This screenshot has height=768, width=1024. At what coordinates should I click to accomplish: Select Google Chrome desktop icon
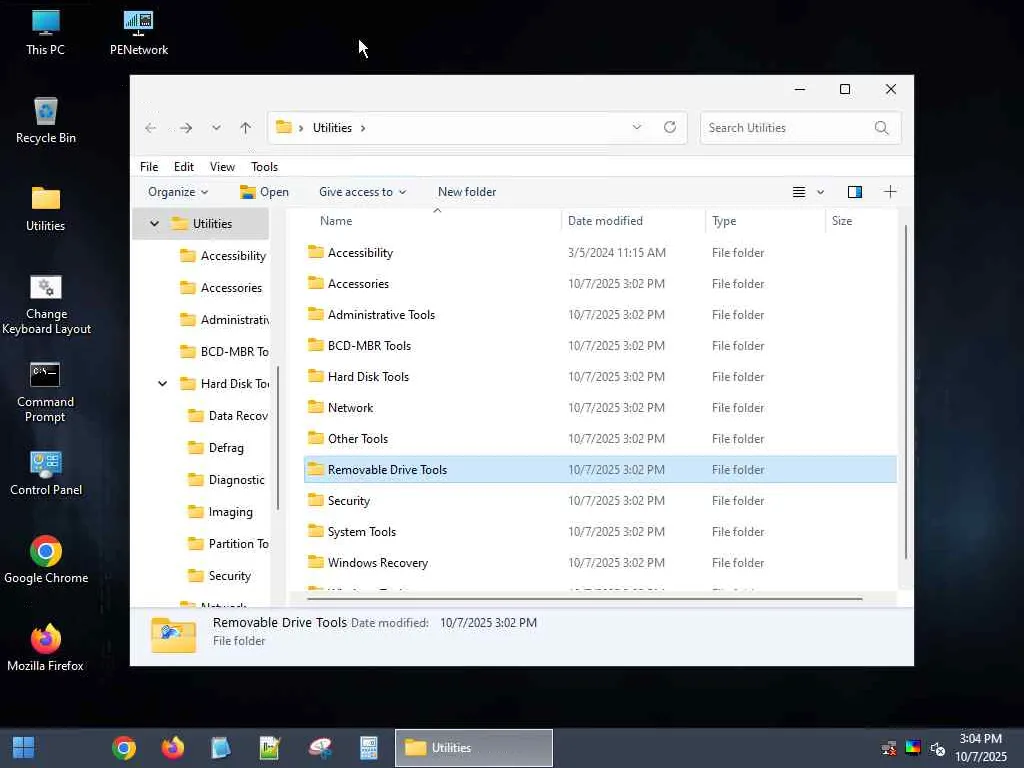(x=46, y=560)
